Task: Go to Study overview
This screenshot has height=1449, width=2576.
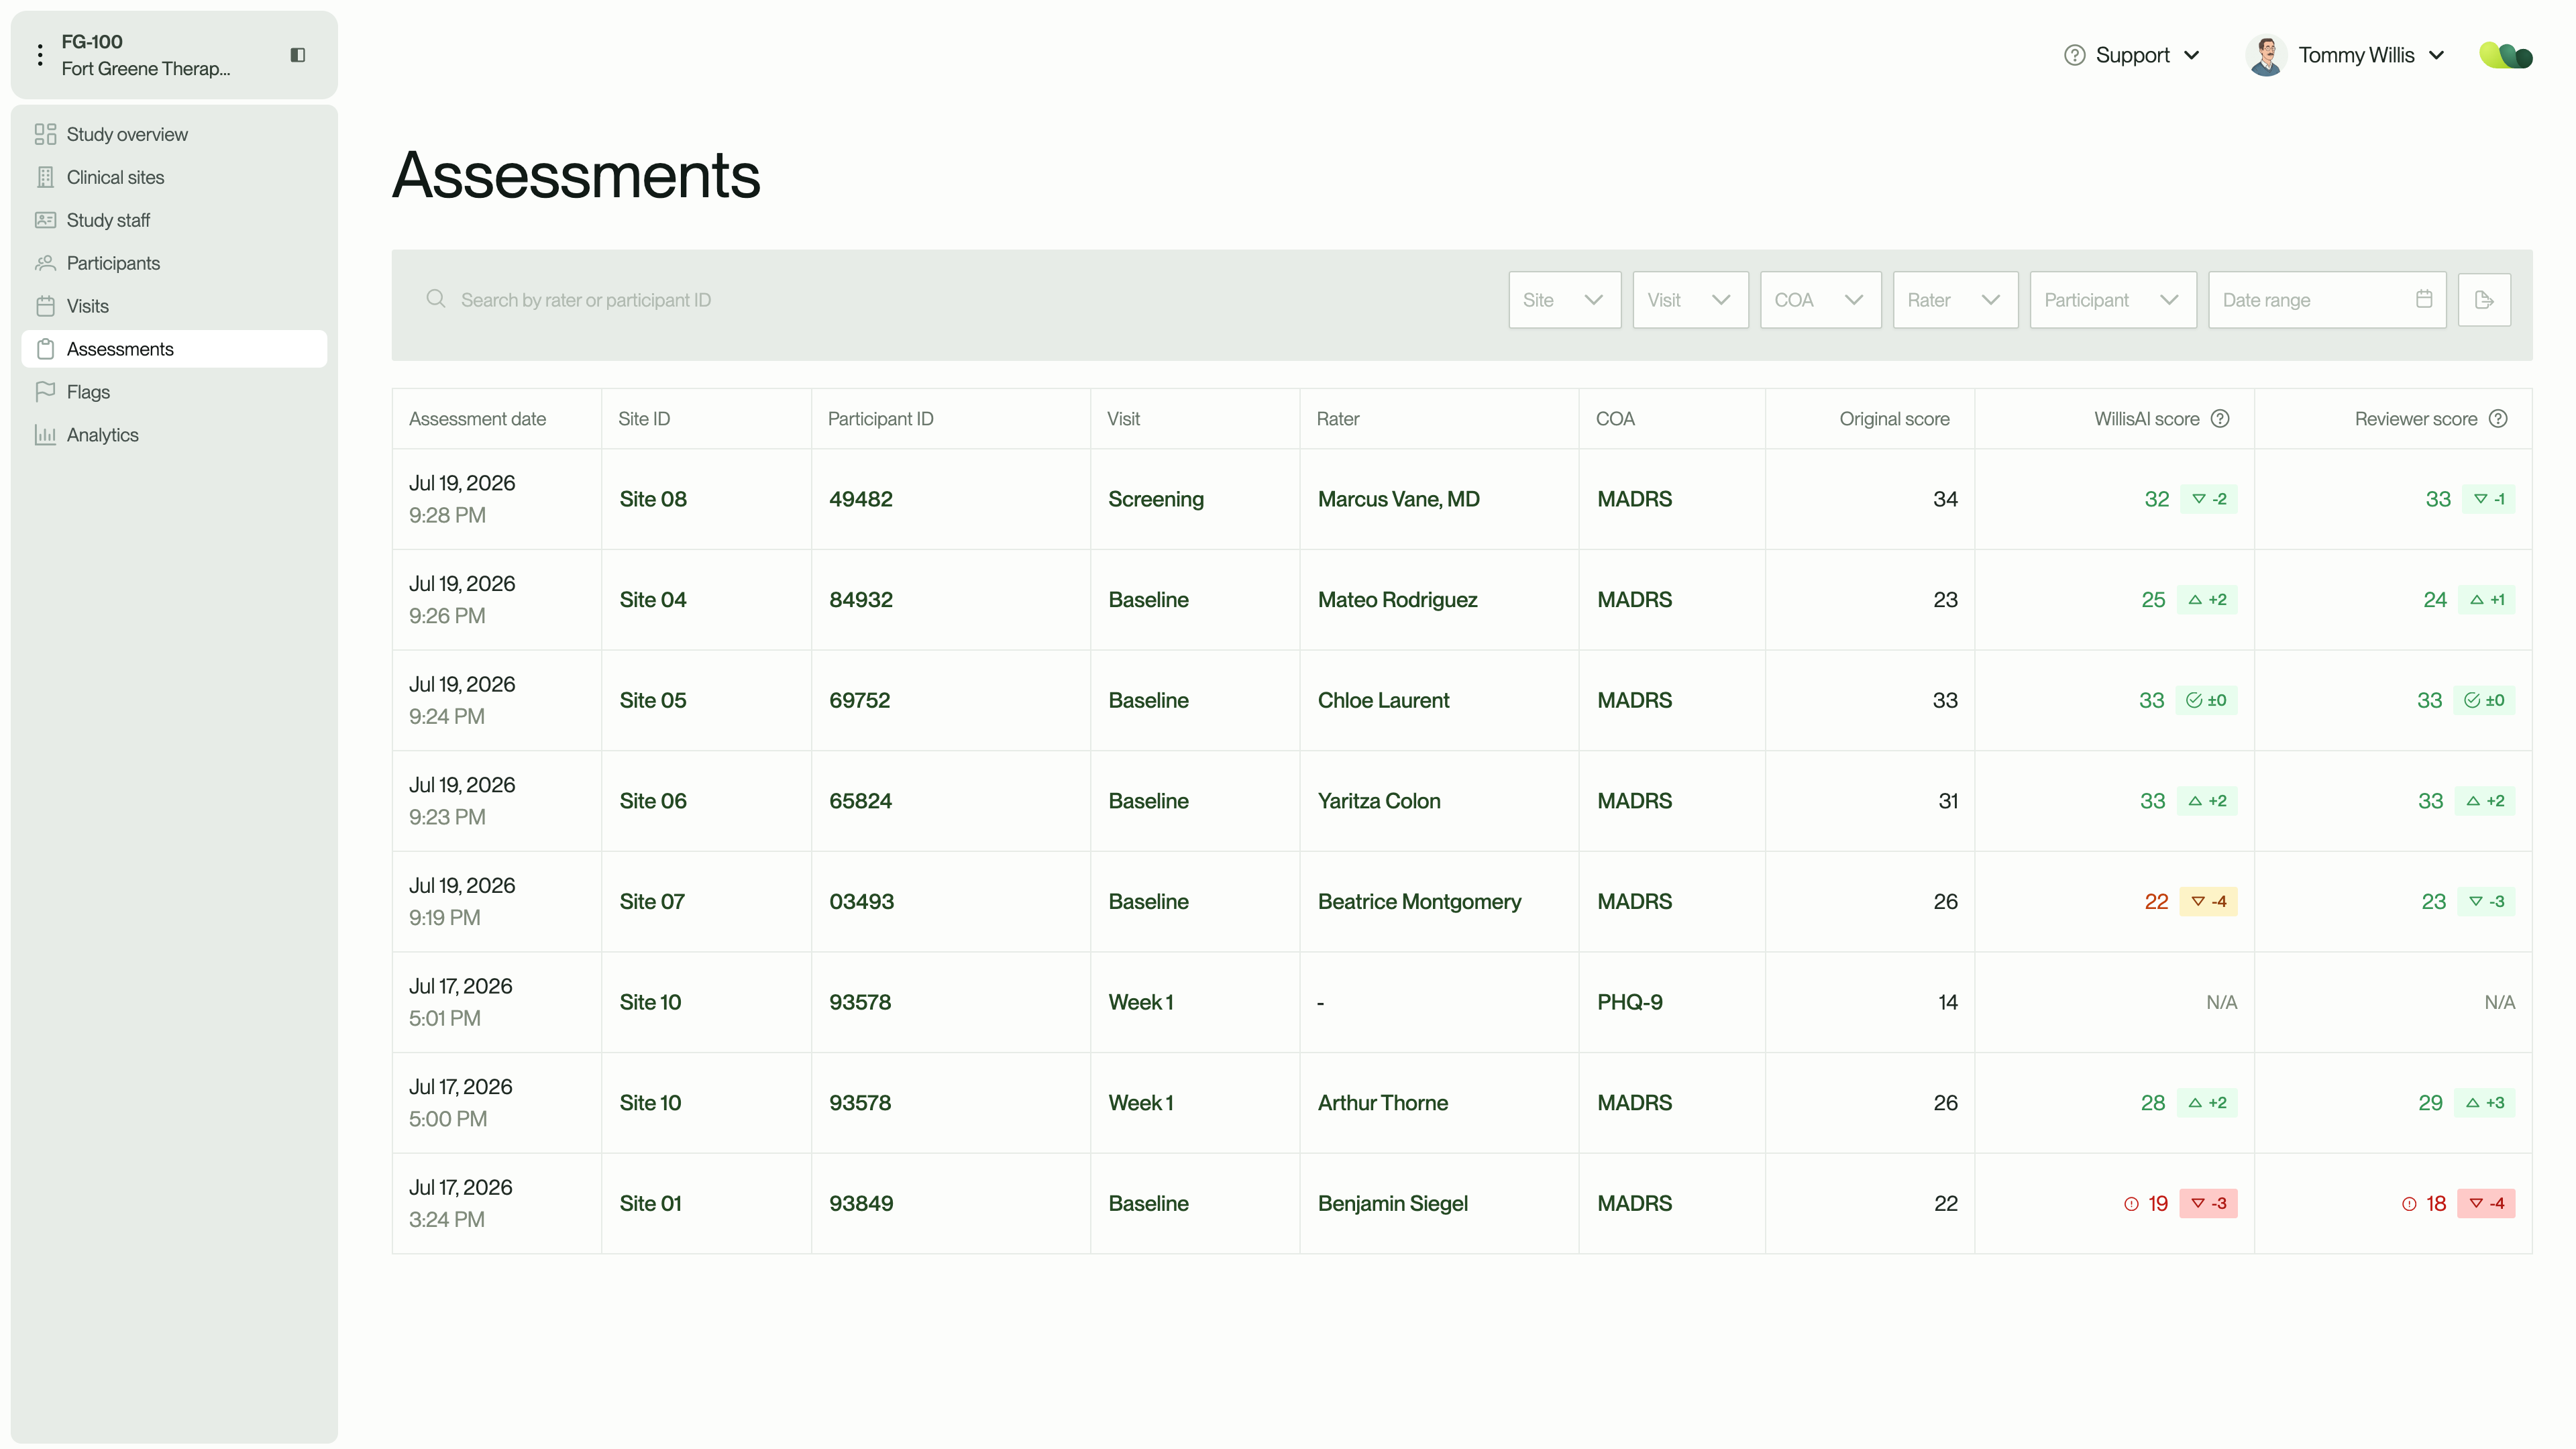Action: 174,134
